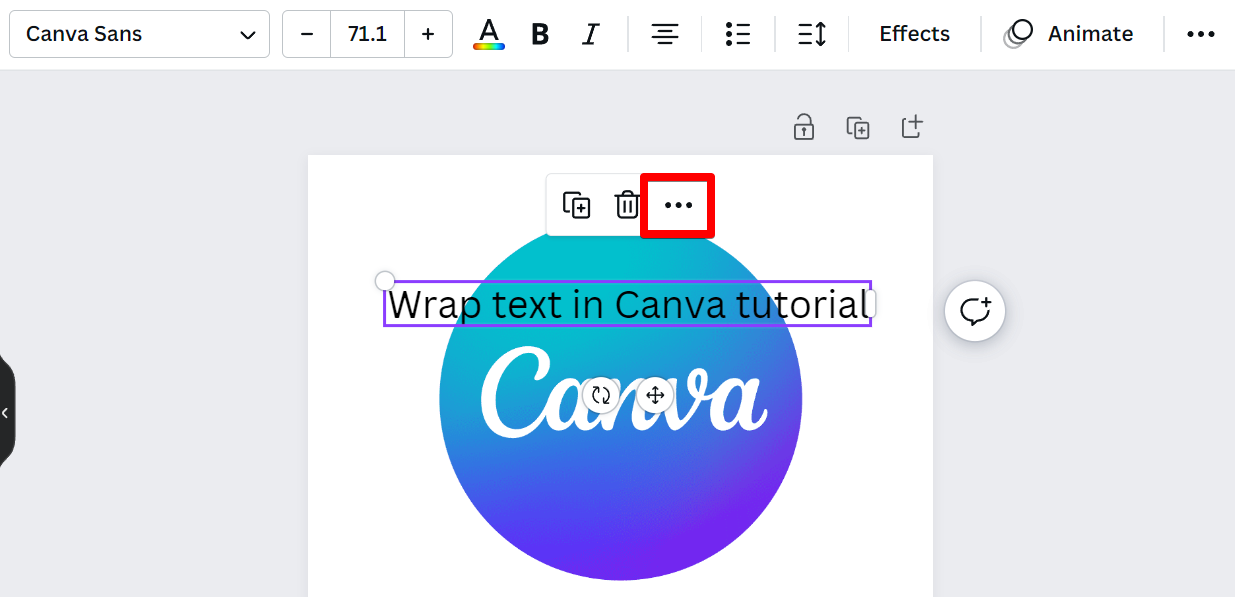Open line spacing options
The width and height of the screenshot is (1235, 597).
pos(811,34)
